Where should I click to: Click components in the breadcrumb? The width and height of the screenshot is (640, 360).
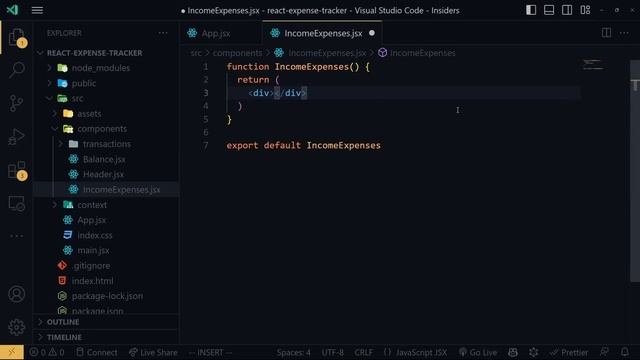click(237, 53)
